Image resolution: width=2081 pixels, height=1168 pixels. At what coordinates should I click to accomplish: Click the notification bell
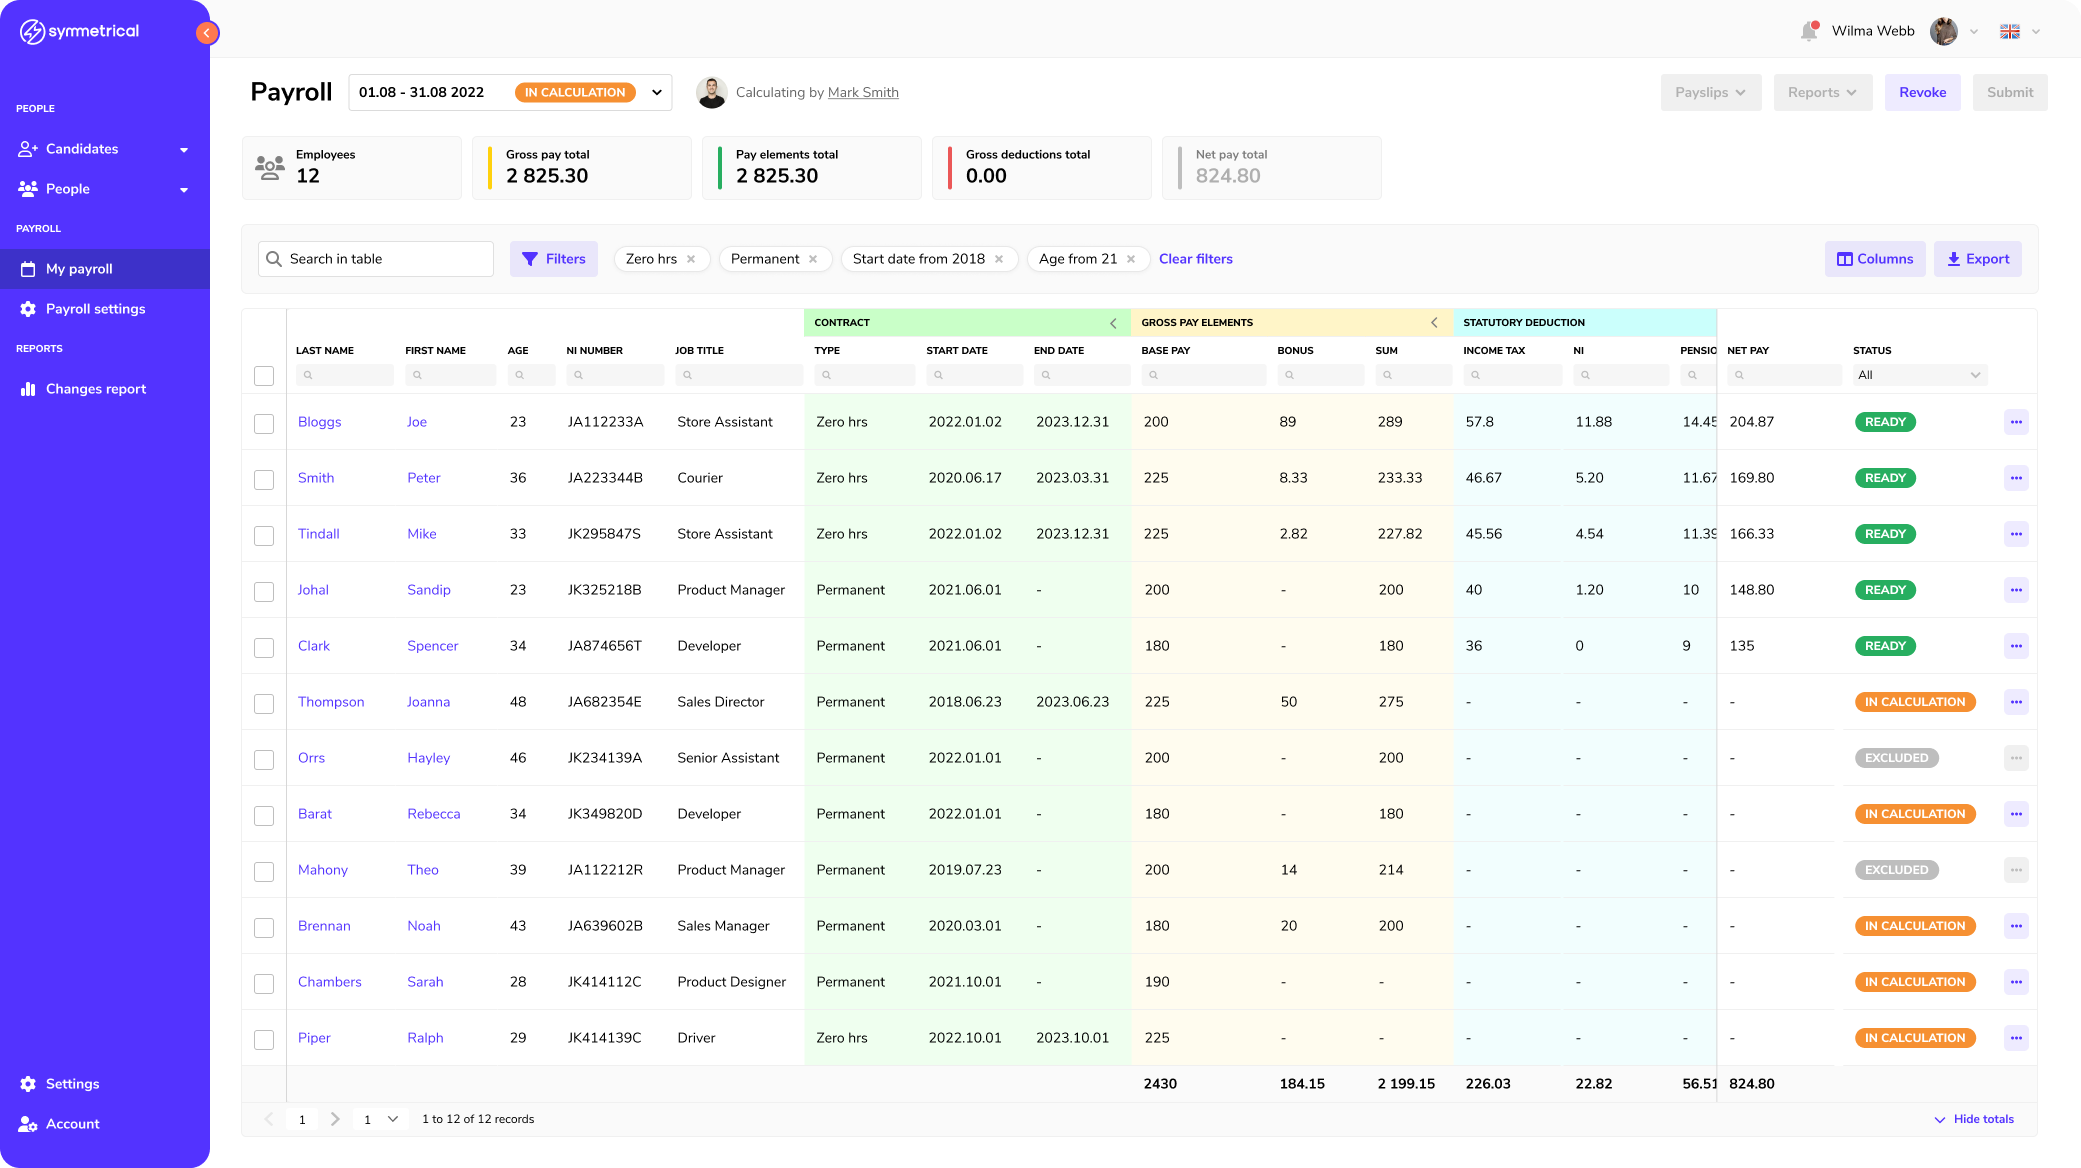[1808, 30]
